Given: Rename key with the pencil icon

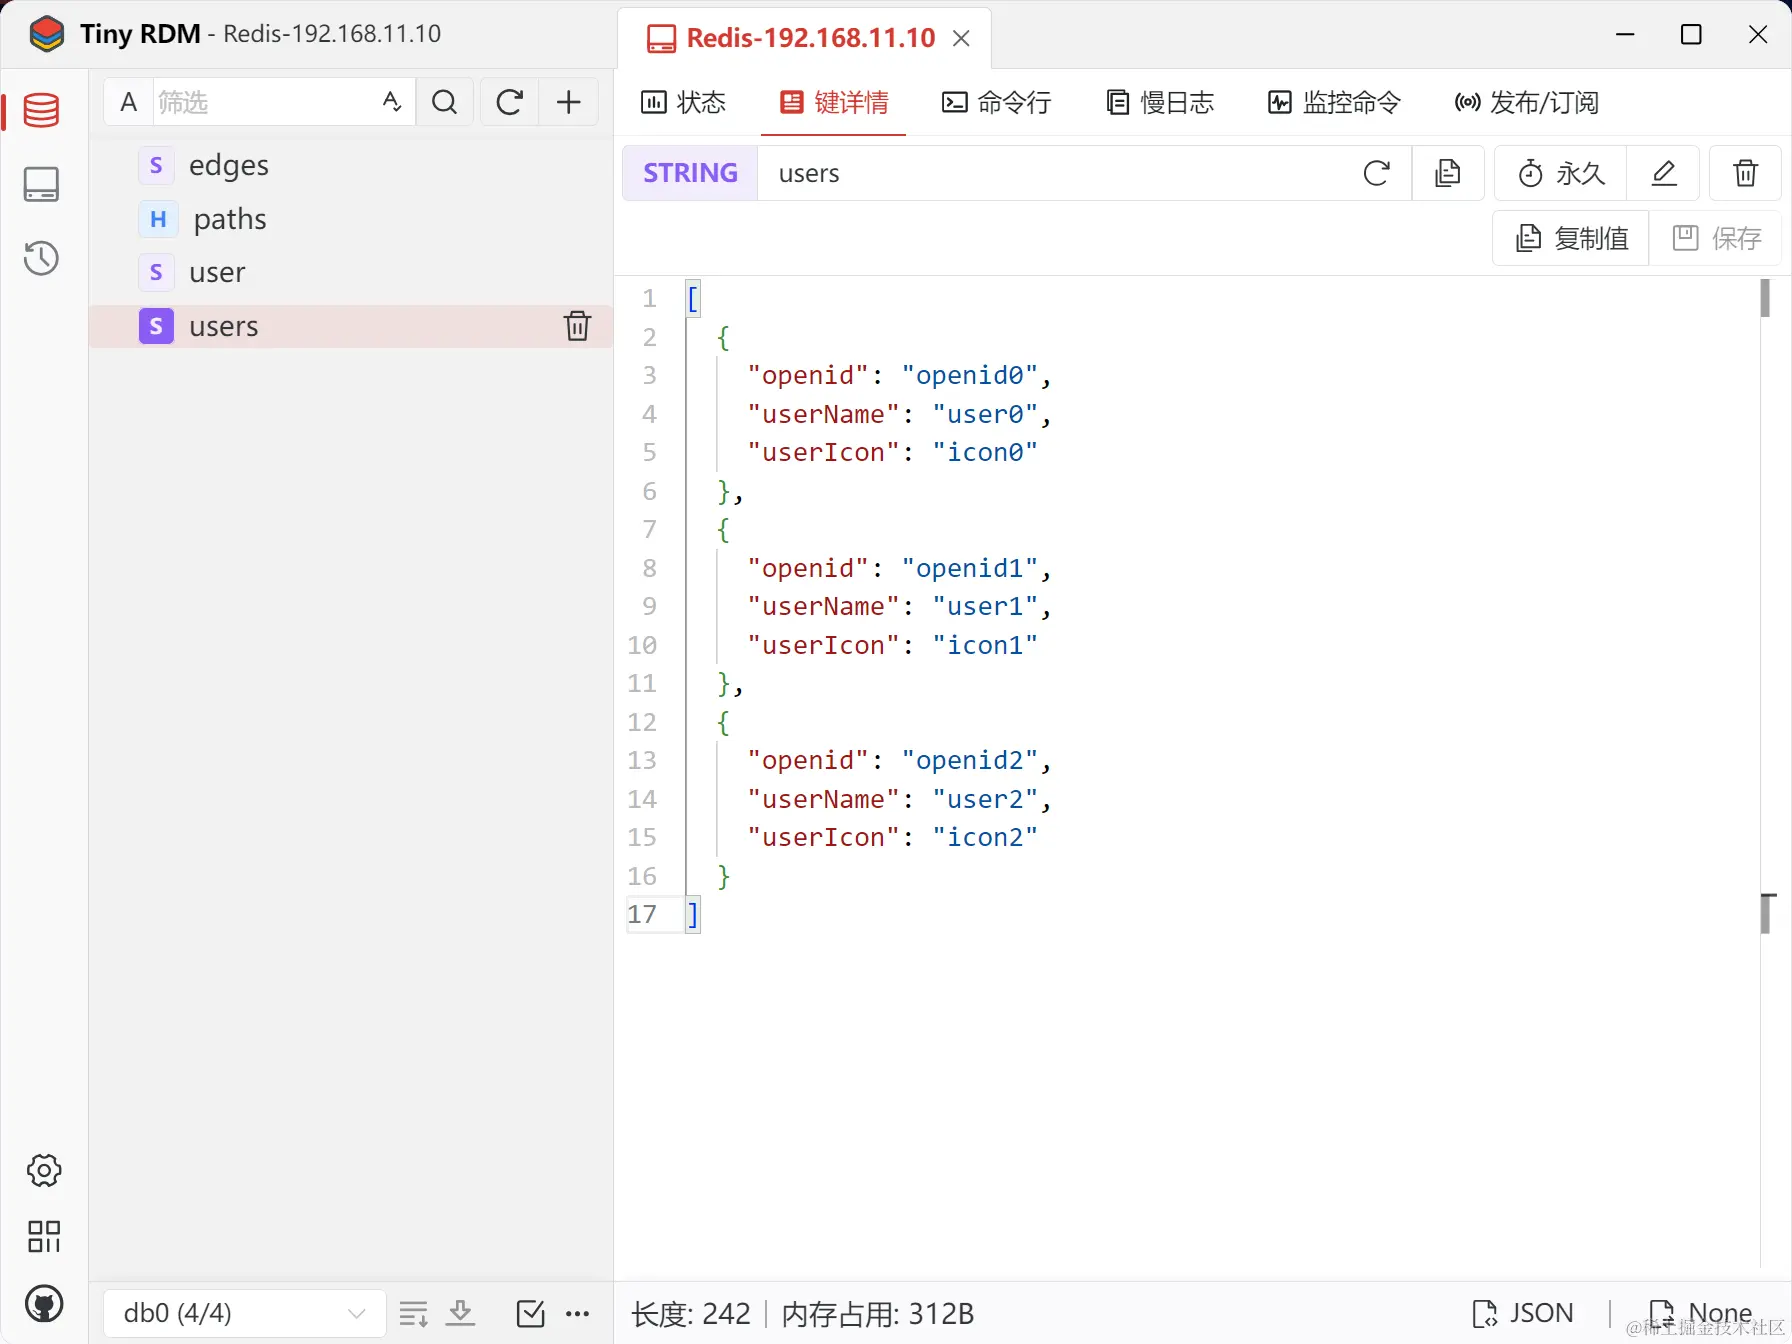Looking at the screenshot, I should coord(1663,173).
